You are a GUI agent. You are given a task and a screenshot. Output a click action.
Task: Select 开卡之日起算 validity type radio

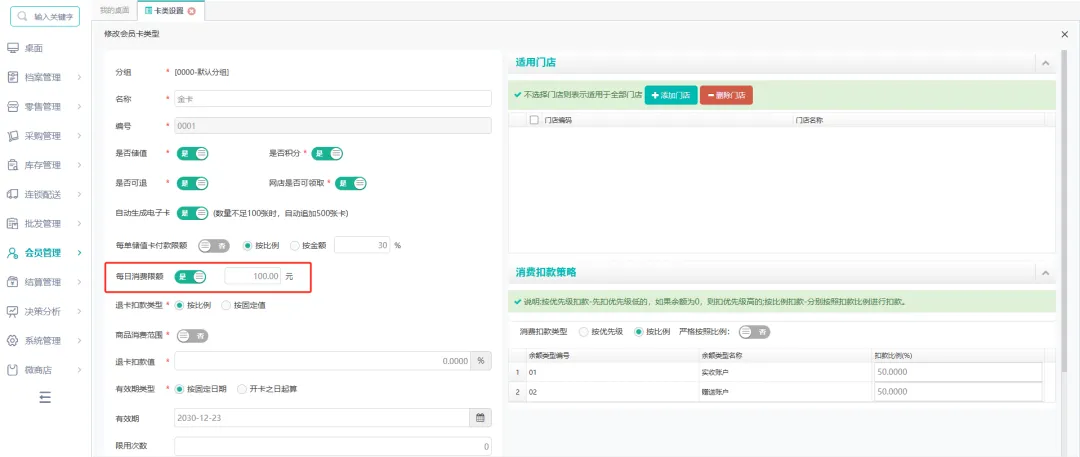242,389
